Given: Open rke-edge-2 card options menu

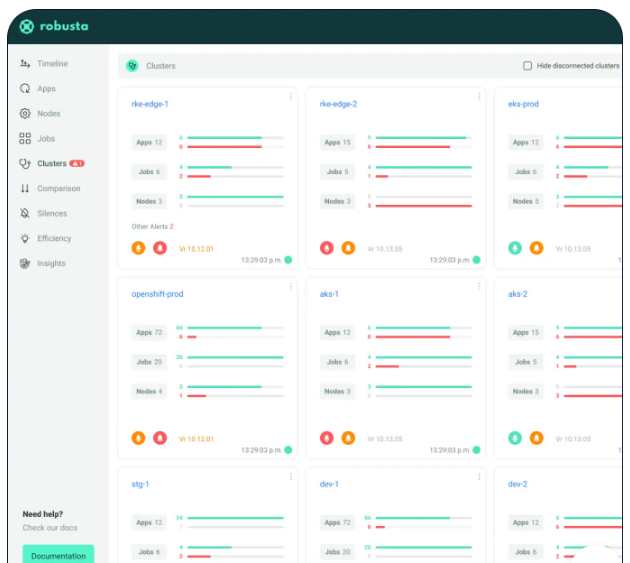Looking at the screenshot, I should tap(479, 96).
